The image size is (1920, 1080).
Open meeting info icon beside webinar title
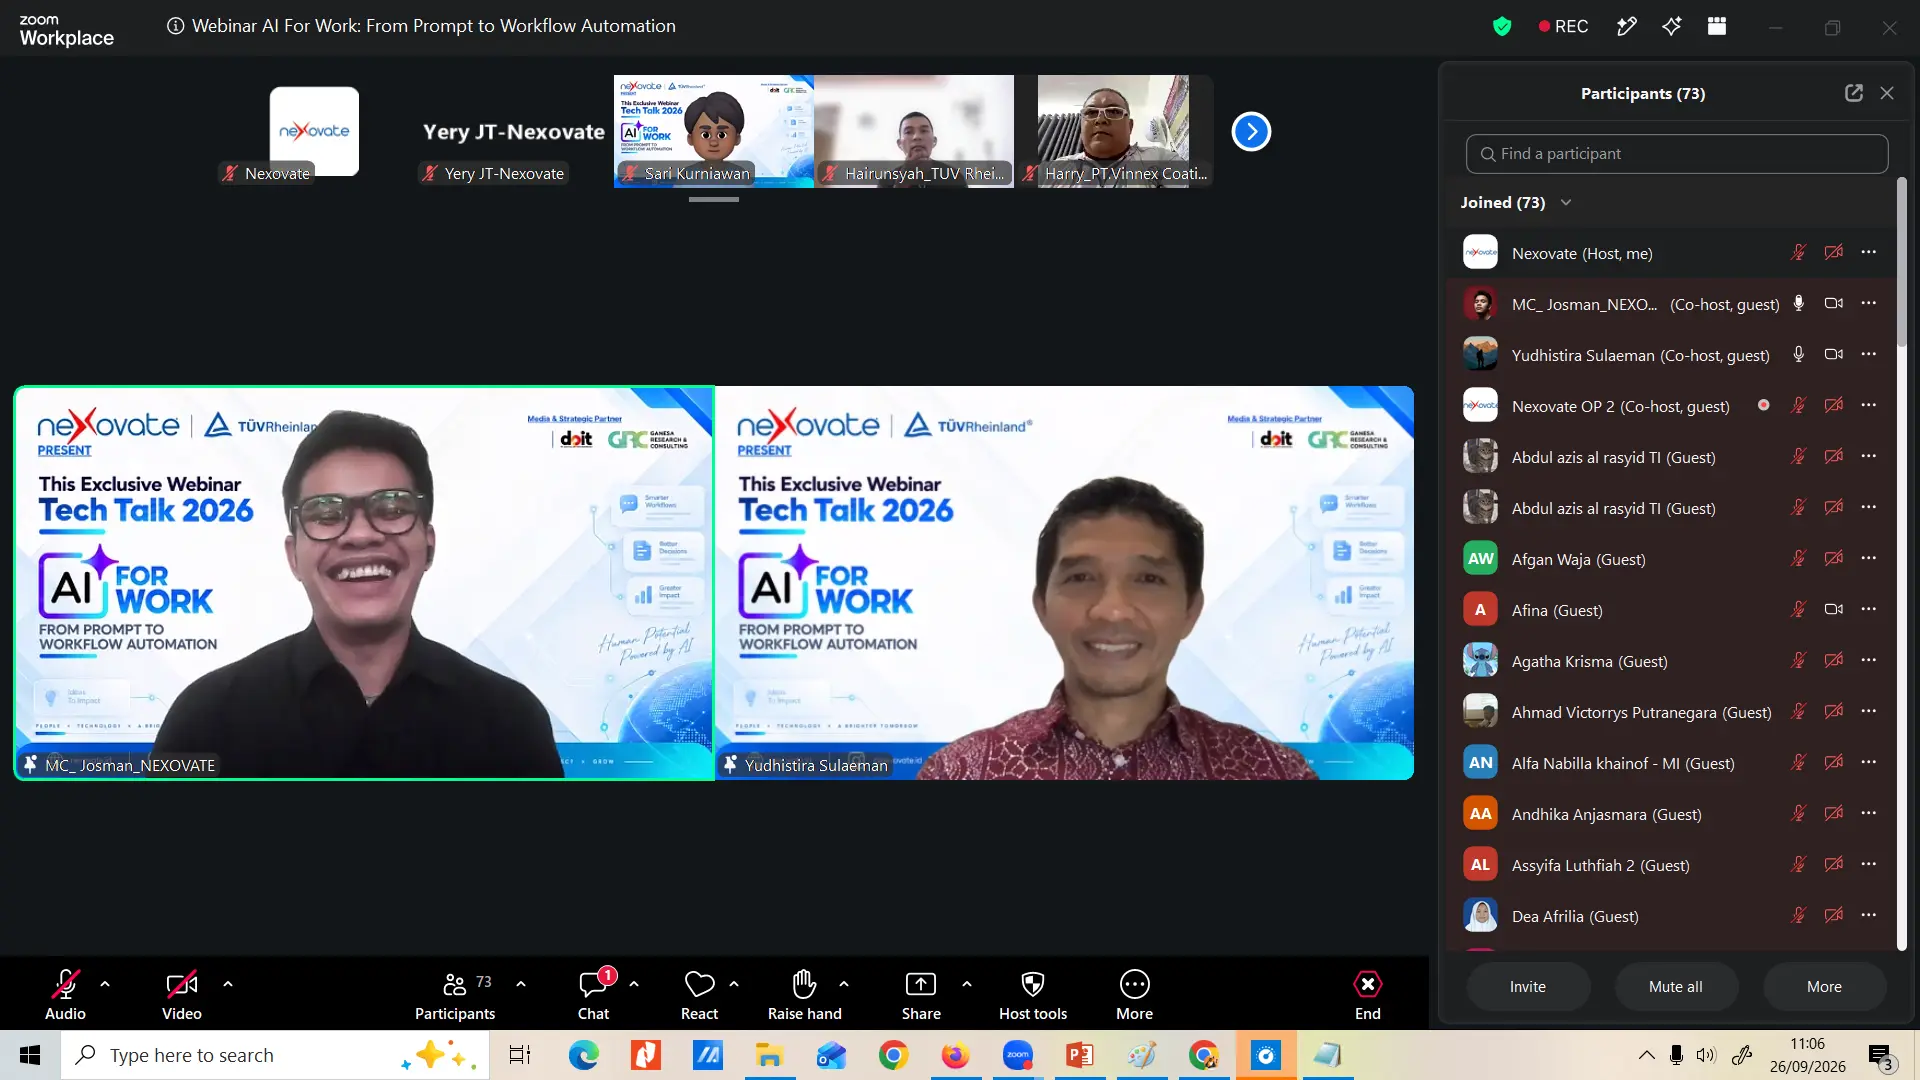tap(175, 26)
